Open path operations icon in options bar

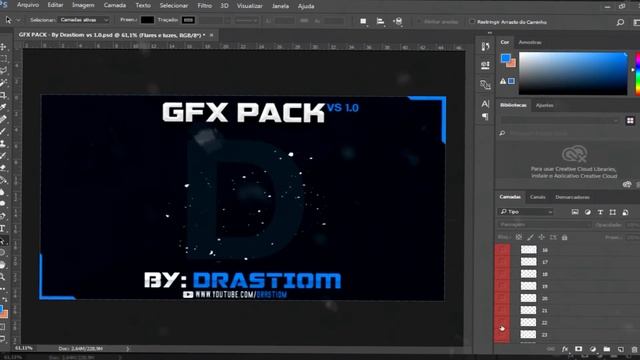tap(363, 21)
